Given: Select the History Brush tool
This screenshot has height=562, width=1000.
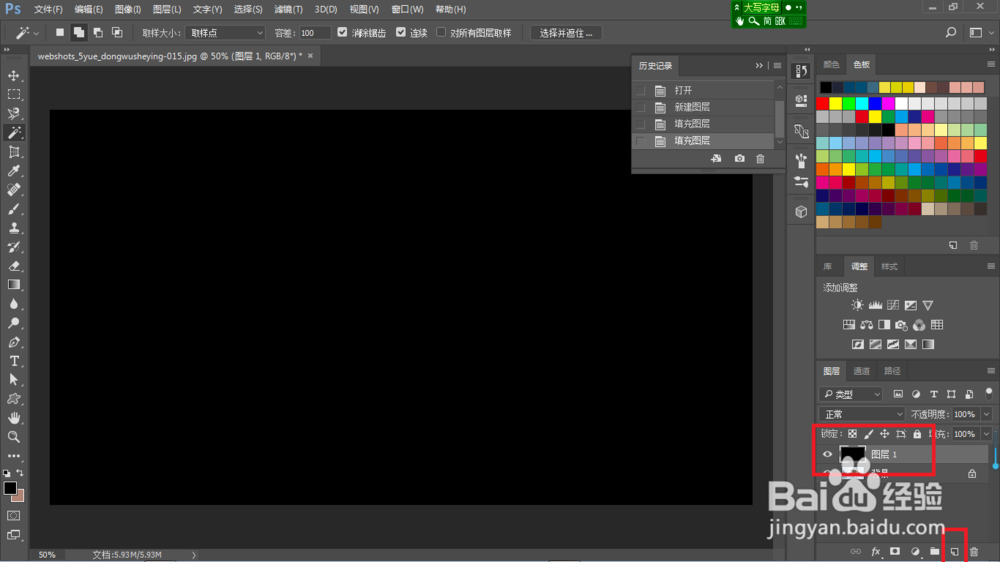Looking at the screenshot, I should pyautogui.click(x=13, y=247).
